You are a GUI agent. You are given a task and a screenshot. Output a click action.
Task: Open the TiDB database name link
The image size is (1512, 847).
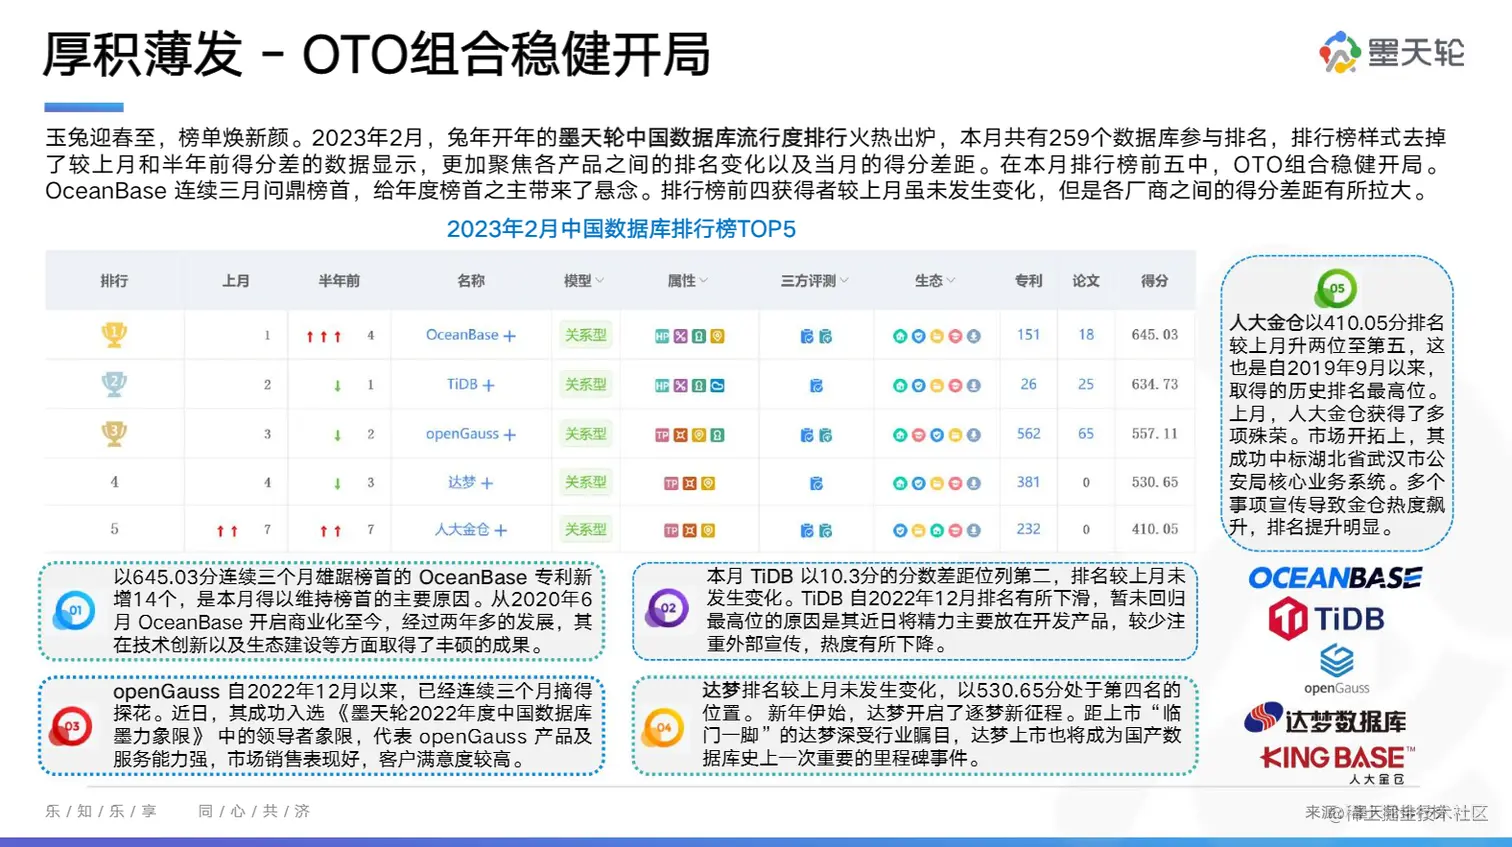(x=462, y=384)
